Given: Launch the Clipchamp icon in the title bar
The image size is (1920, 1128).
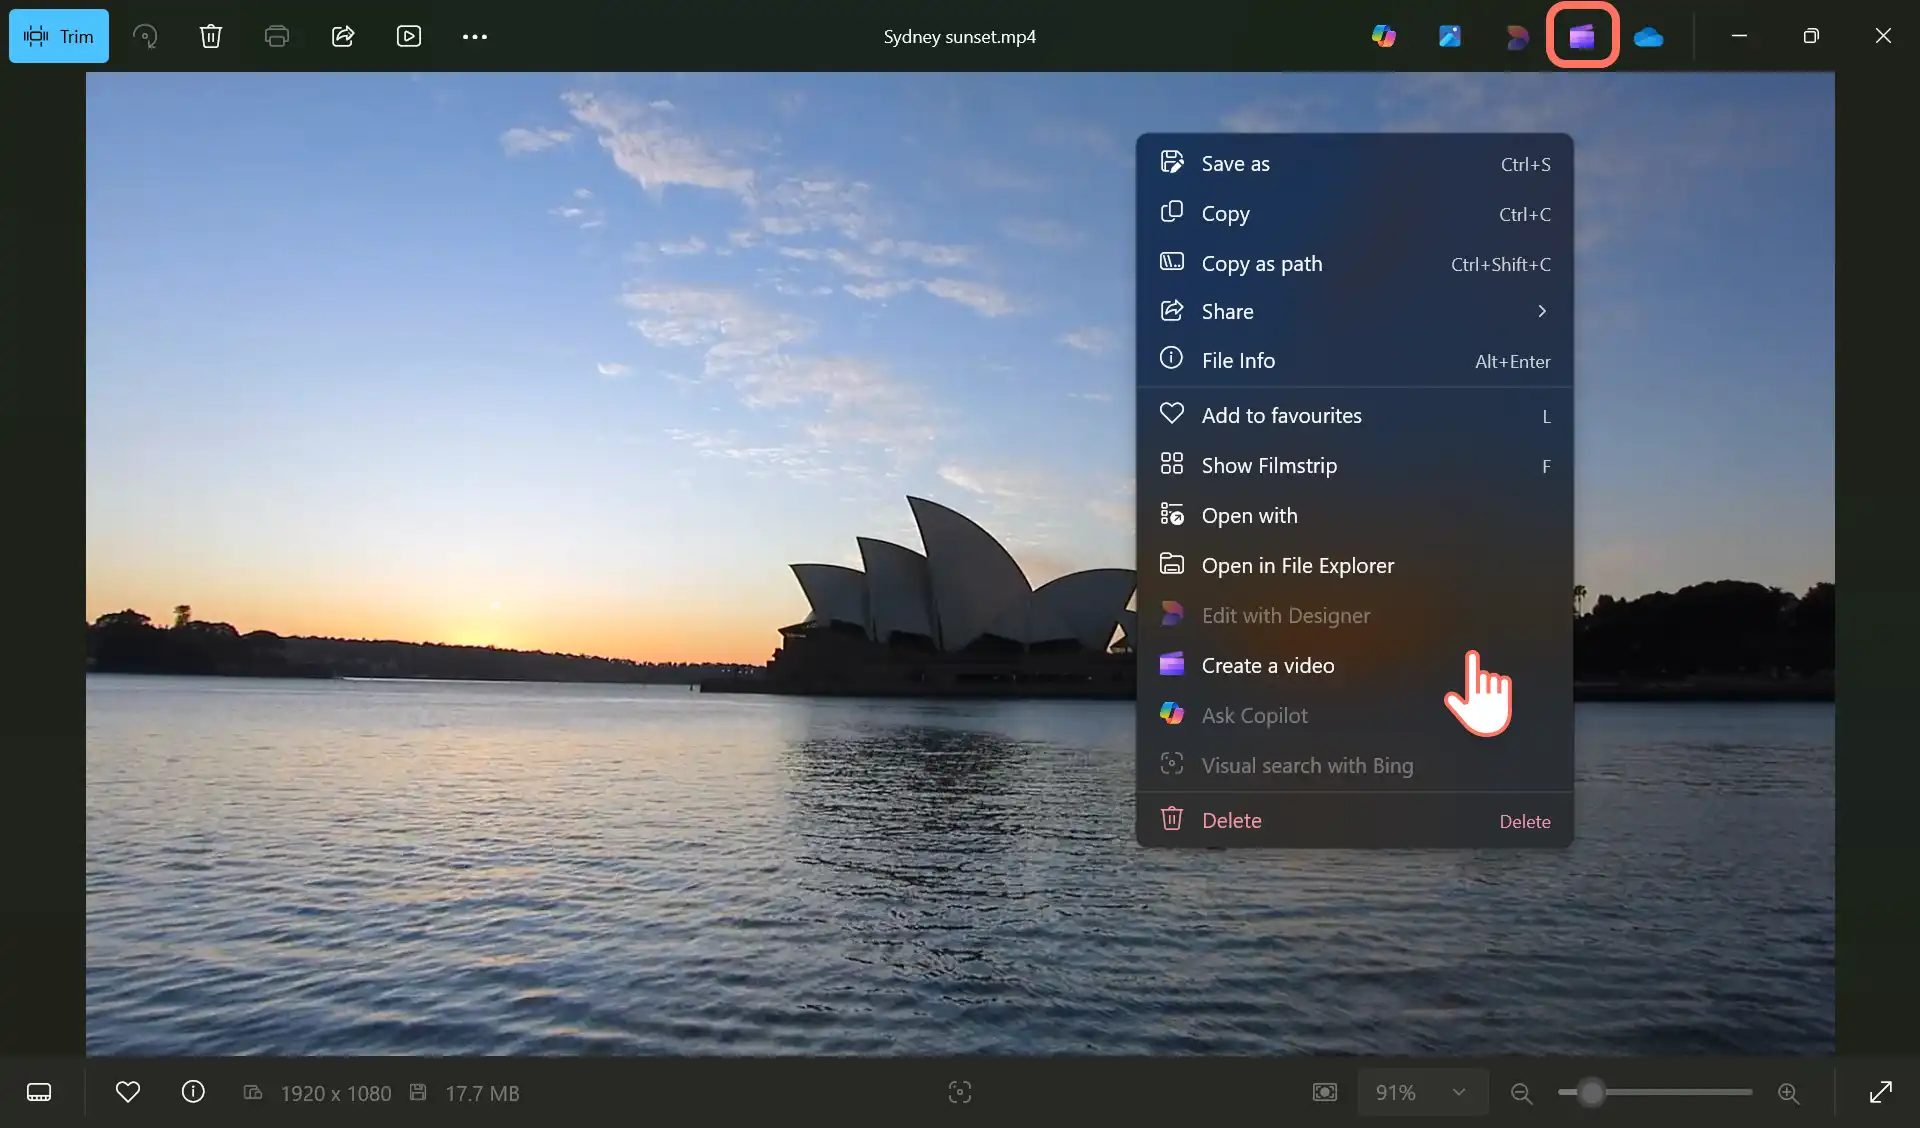Looking at the screenshot, I should [1582, 36].
